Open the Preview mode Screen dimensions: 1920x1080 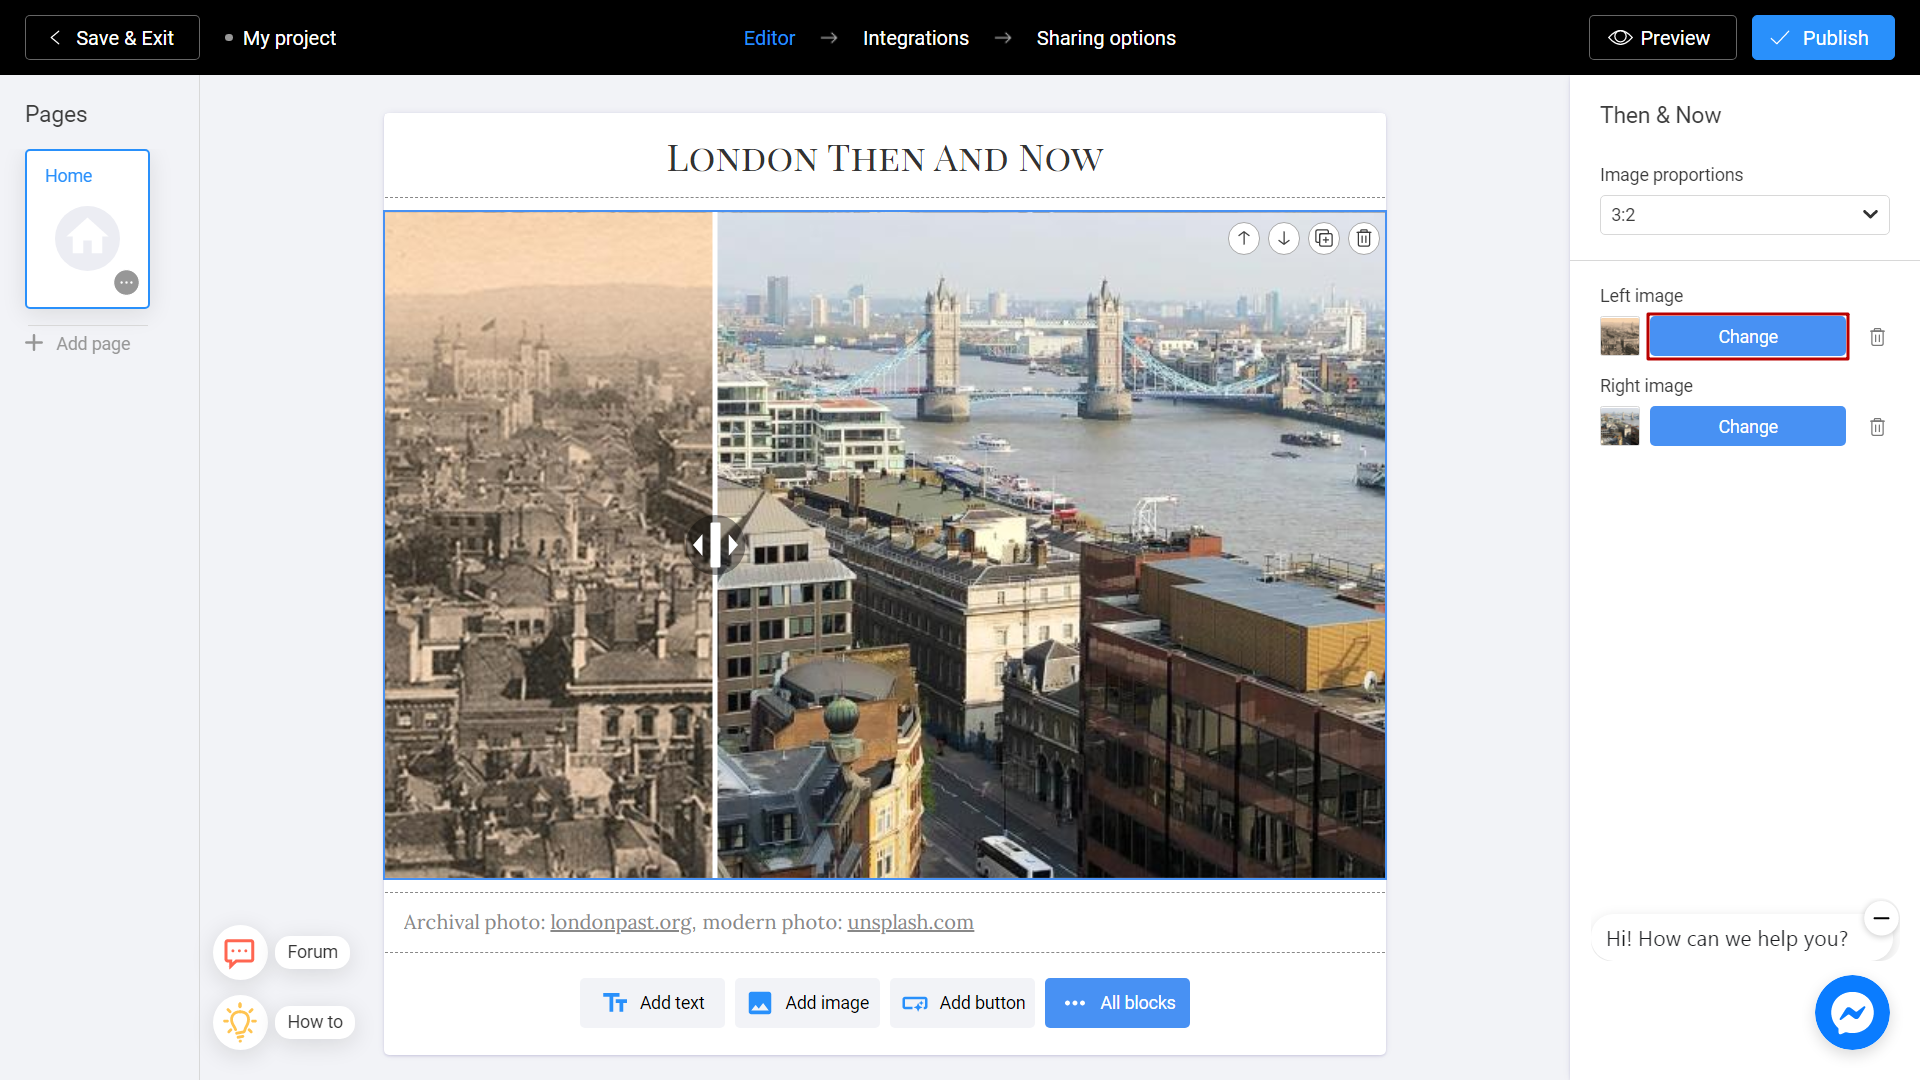(1660, 37)
